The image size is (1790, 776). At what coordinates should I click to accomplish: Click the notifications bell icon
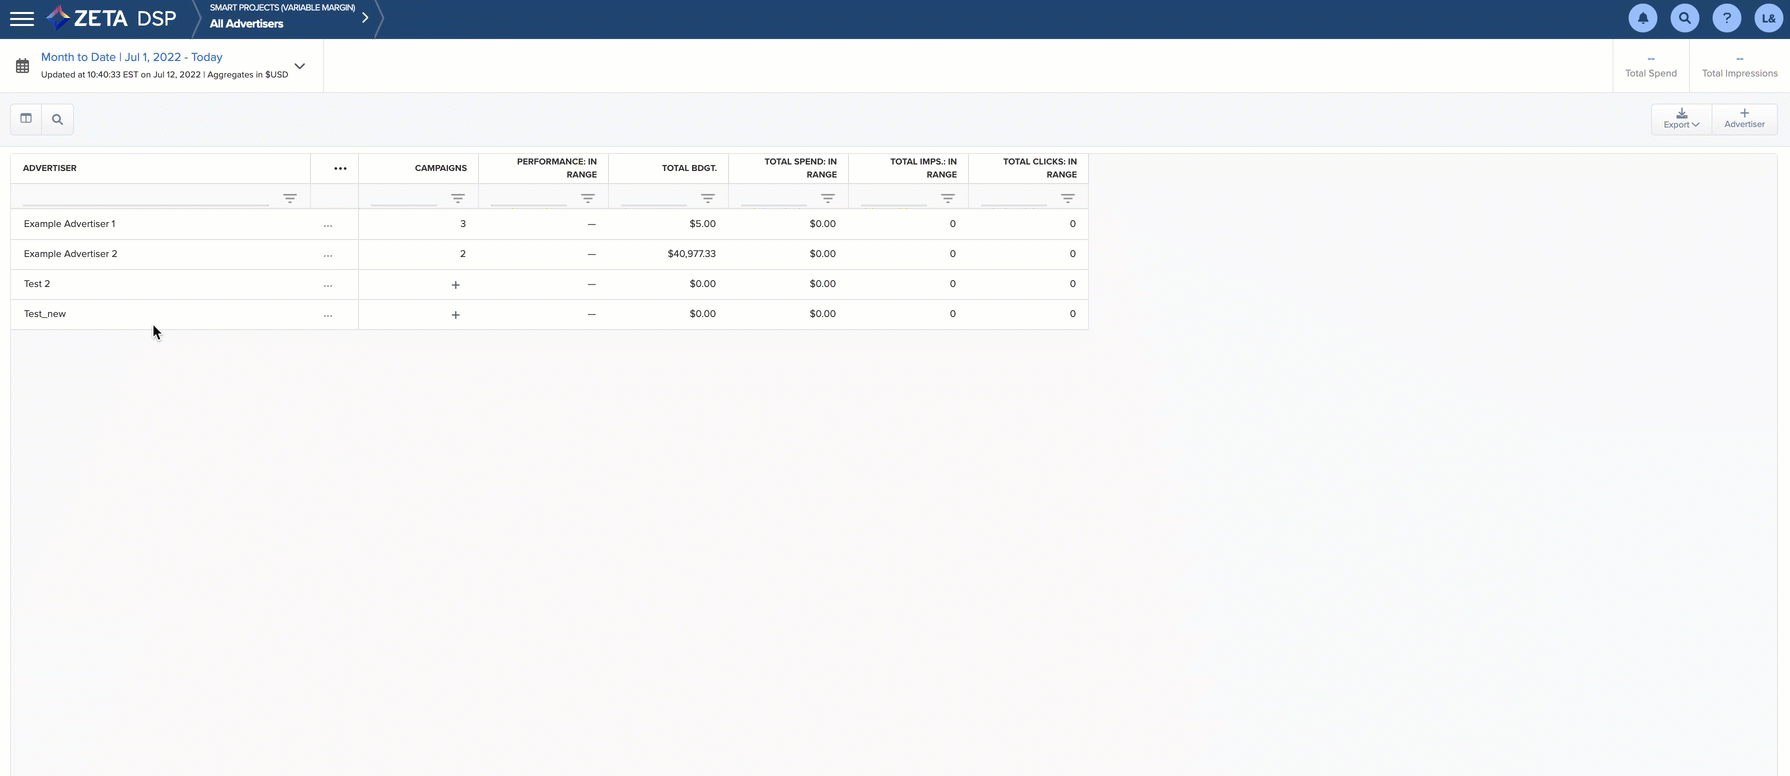tap(1642, 18)
